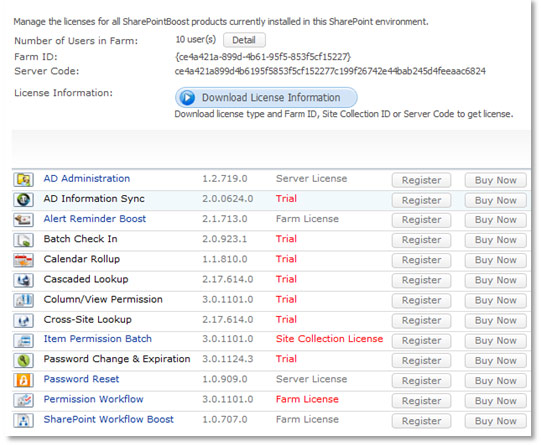Open the Password Reset product link
The width and height of the screenshot is (541, 445).
click(x=81, y=379)
